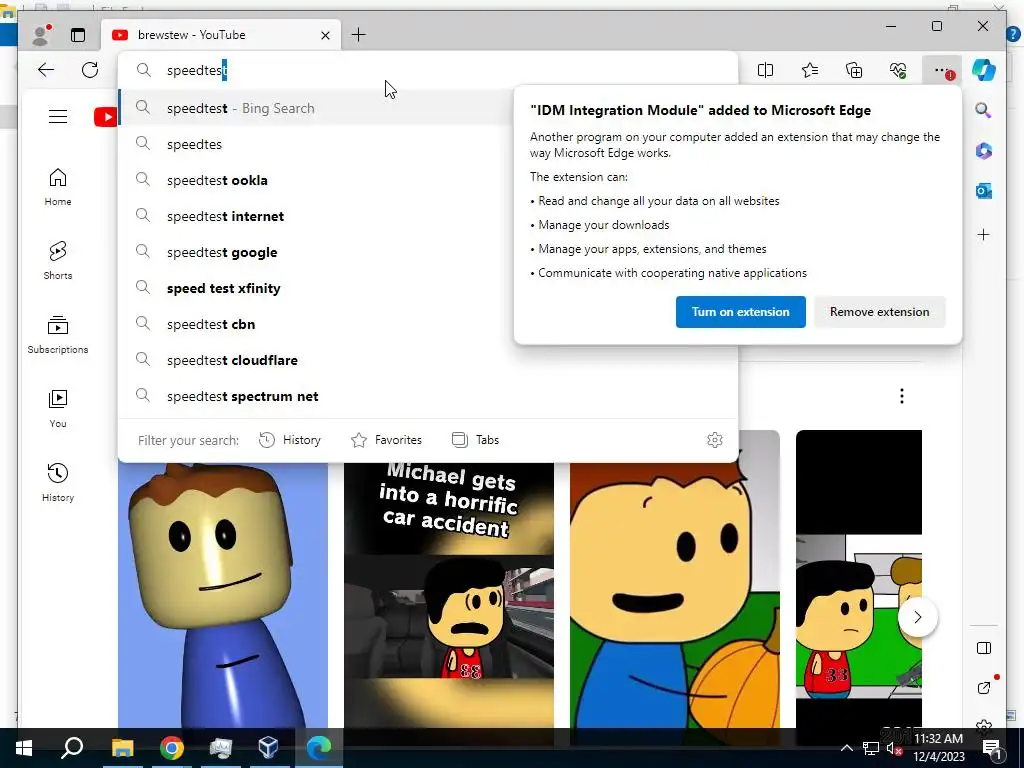Toggle the sidebar layout icon near bottom
Viewport: 1024px width, 768px height.
coord(984,648)
